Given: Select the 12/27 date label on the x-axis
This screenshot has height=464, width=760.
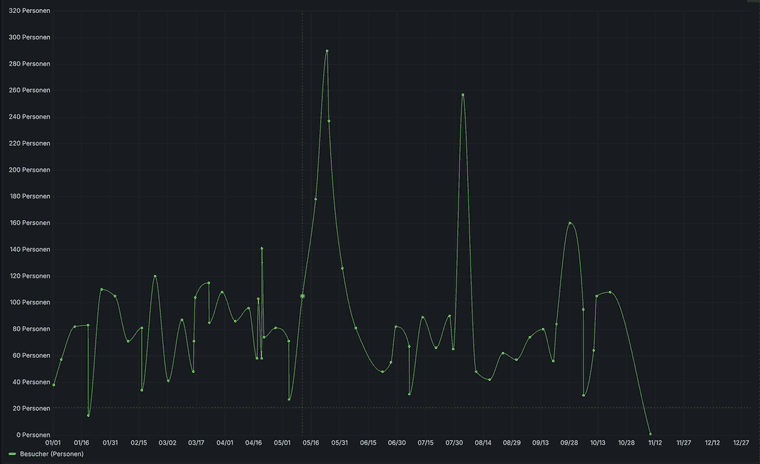Looking at the screenshot, I should coord(741,442).
